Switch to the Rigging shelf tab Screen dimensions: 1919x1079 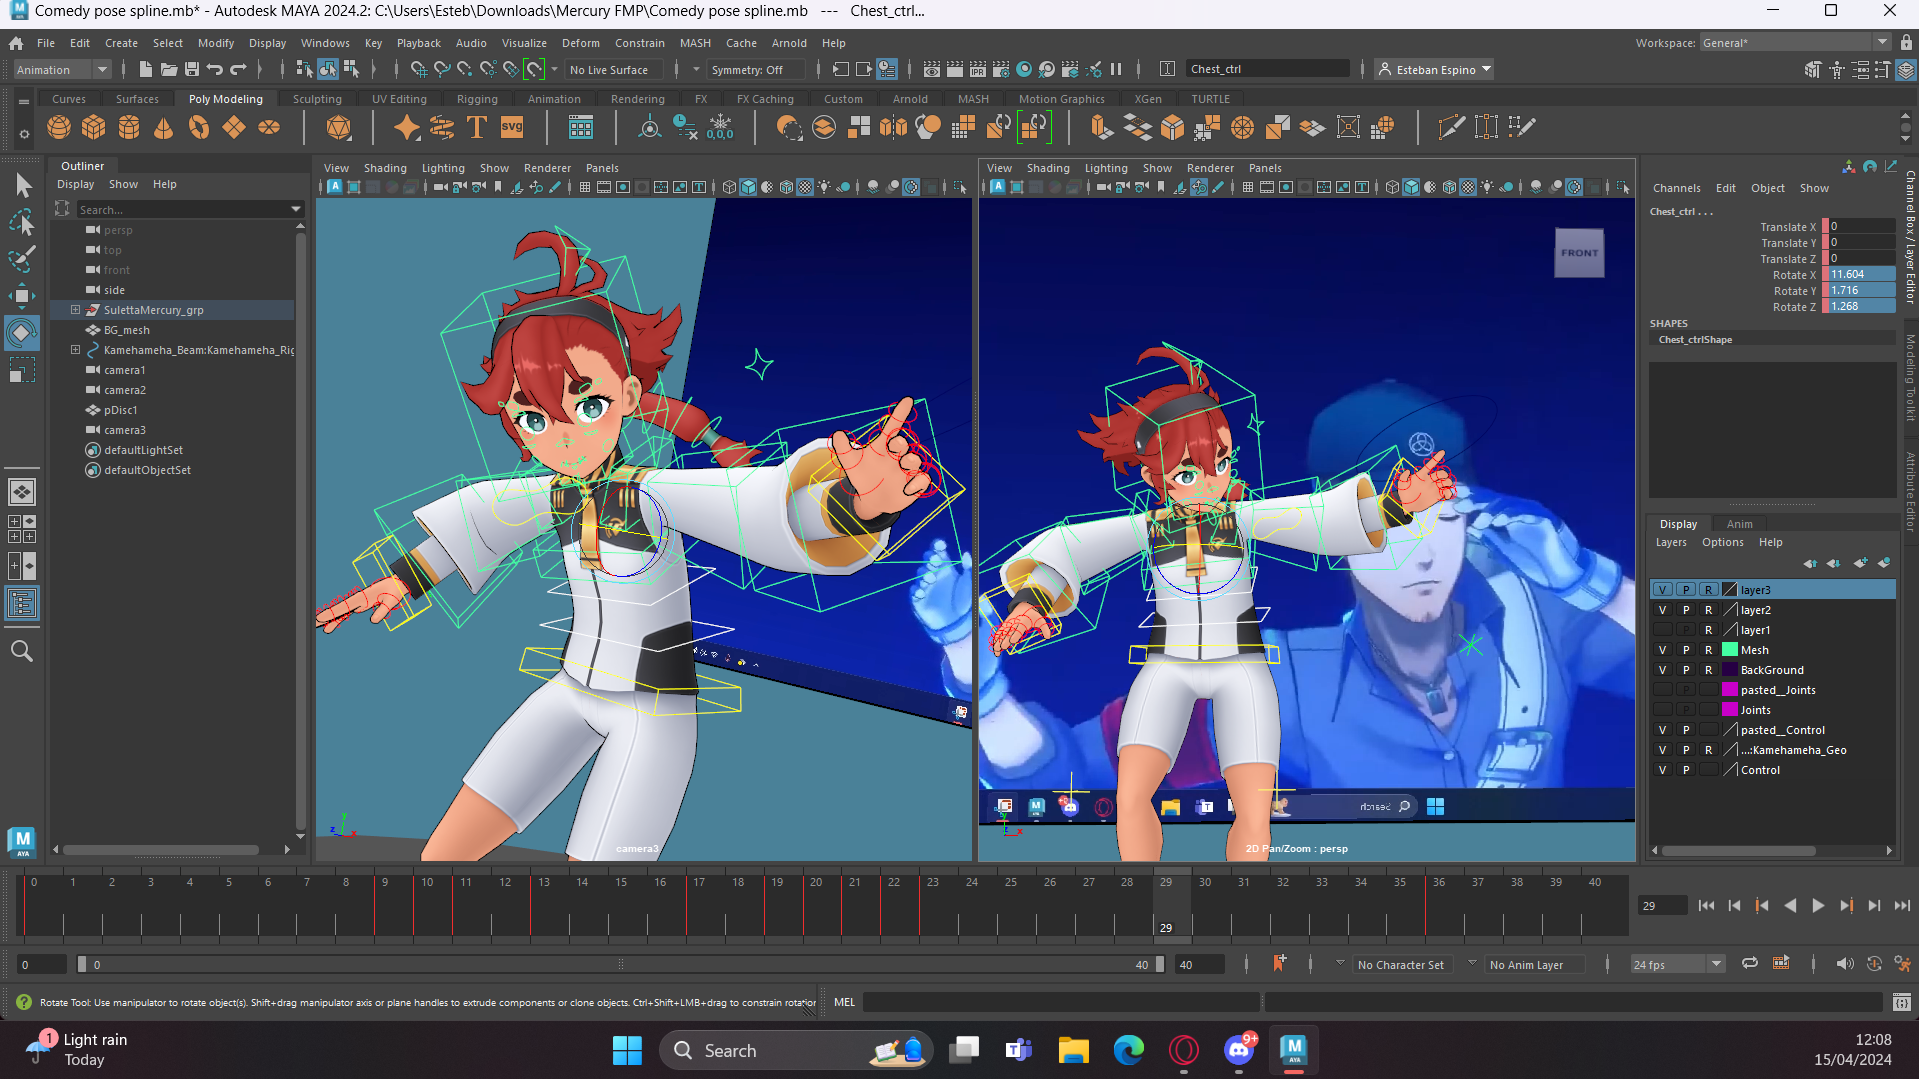[x=477, y=99]
